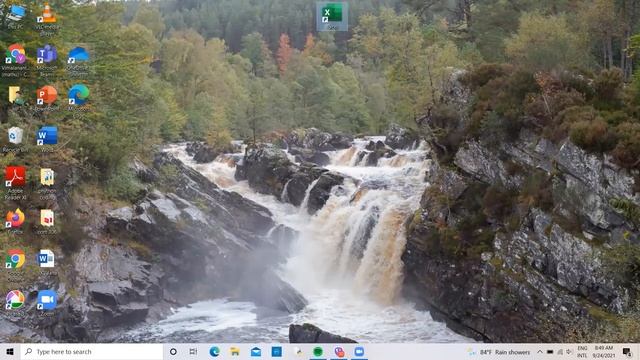Launch Word desktop shortcut
Screen dimensions: 640x360
pos(47,139)
